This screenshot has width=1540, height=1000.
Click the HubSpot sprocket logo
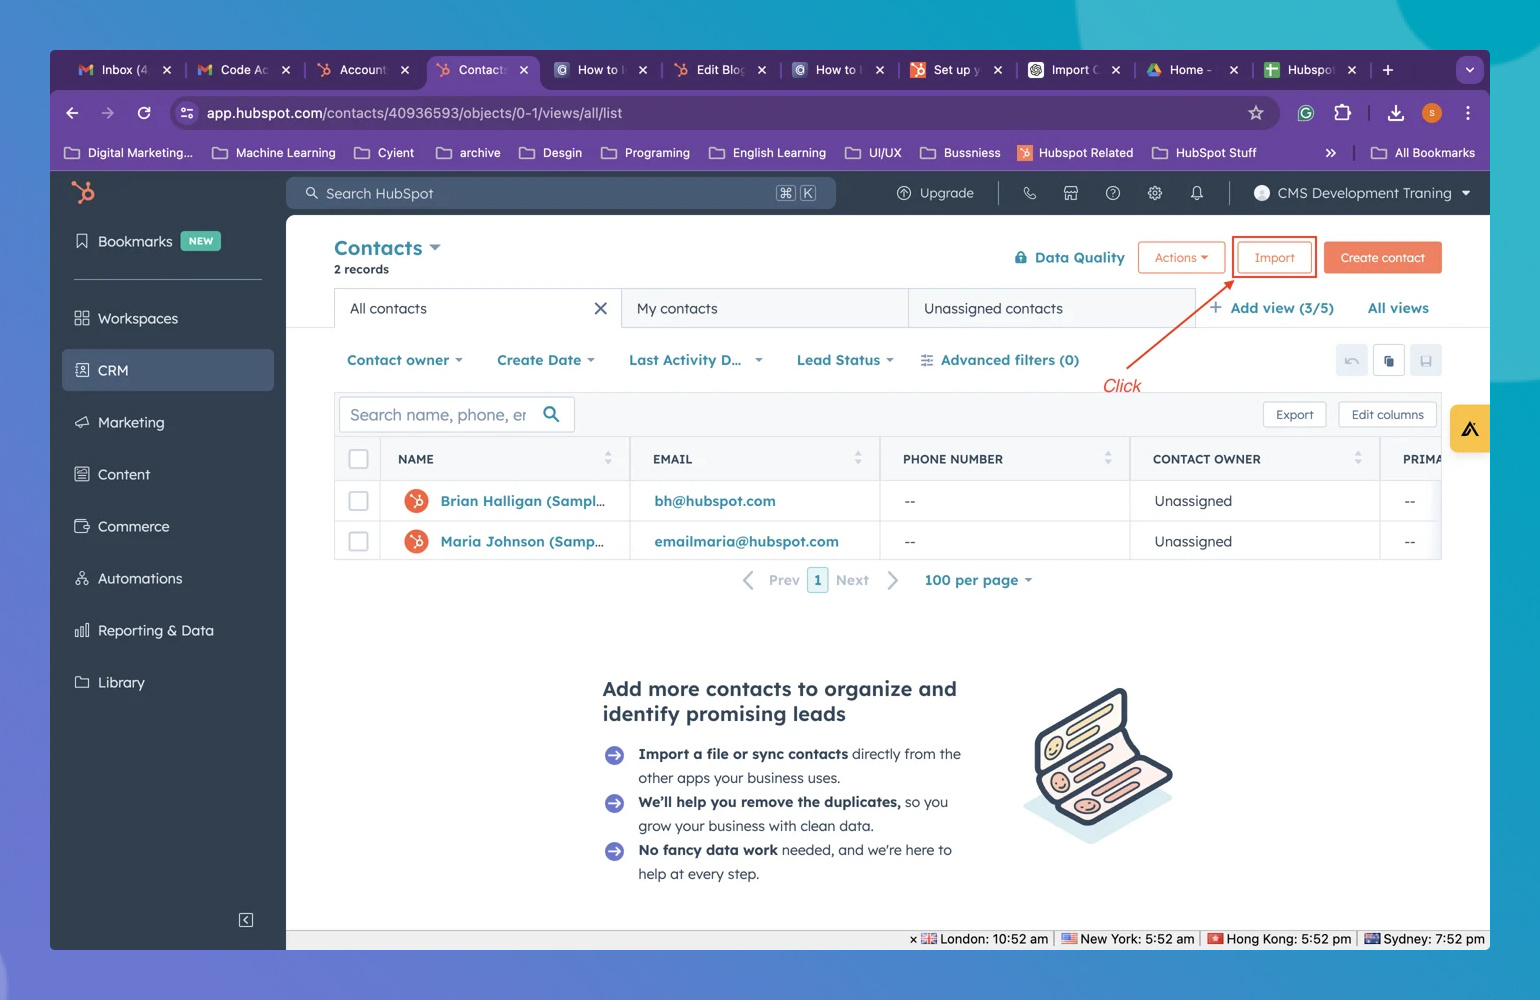coord(83,192)
